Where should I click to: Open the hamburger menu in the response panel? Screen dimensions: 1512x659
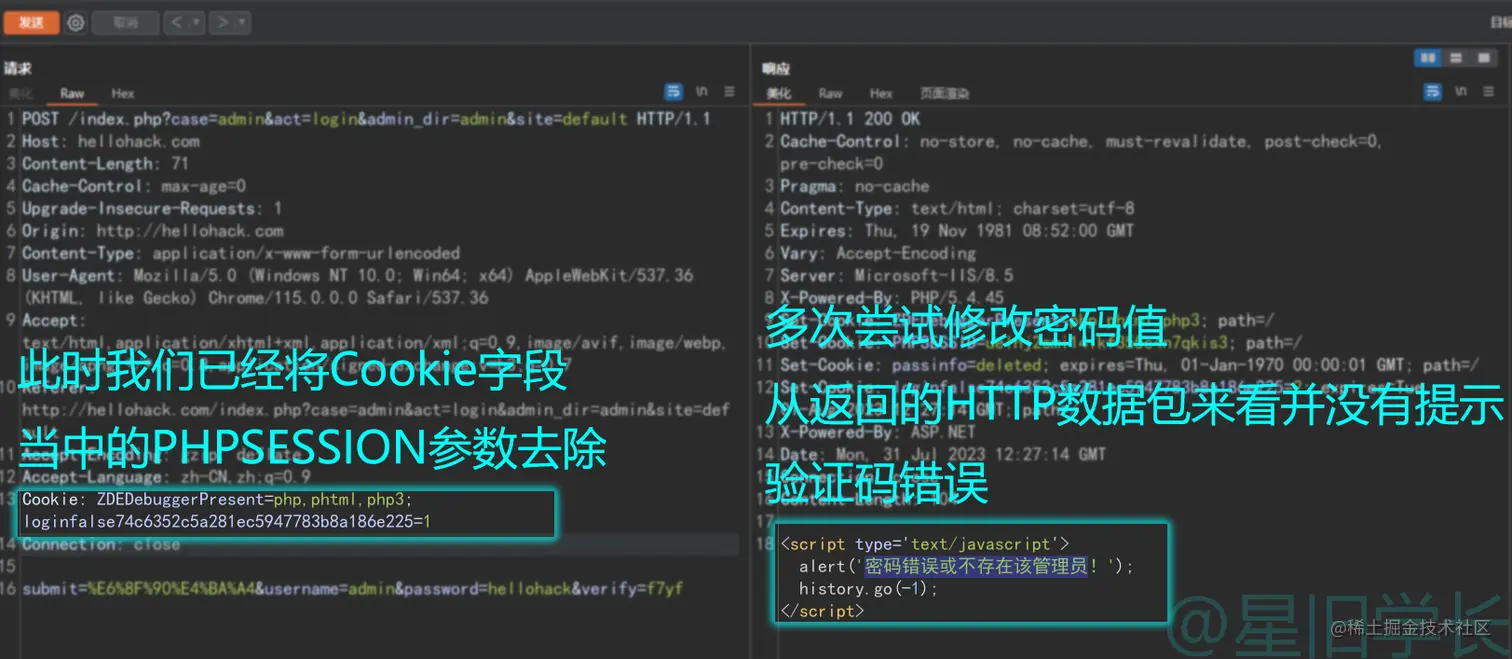coord(1489,92)
